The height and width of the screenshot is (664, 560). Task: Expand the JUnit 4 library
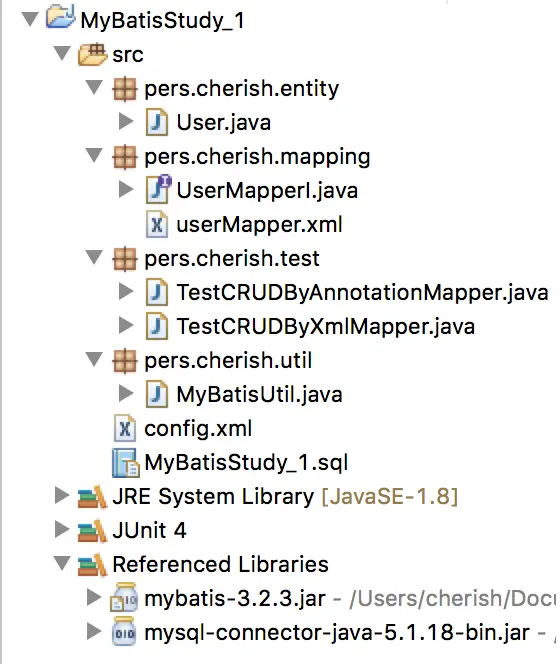coord(62,529)
